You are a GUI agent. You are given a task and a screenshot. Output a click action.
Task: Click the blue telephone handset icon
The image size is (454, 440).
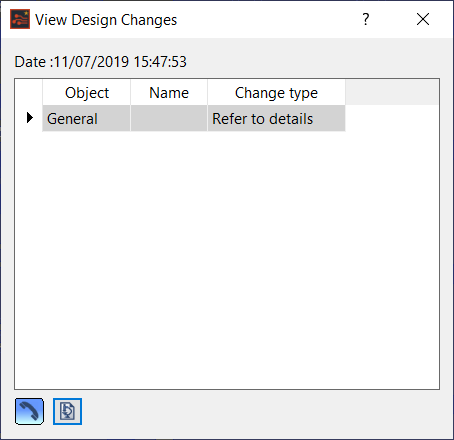pyautogui.click(x=29, y=411)
